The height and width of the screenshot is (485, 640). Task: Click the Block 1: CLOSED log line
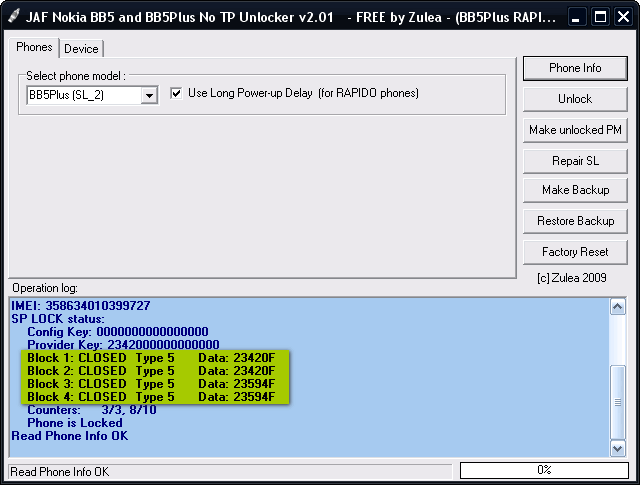point(151,358)
